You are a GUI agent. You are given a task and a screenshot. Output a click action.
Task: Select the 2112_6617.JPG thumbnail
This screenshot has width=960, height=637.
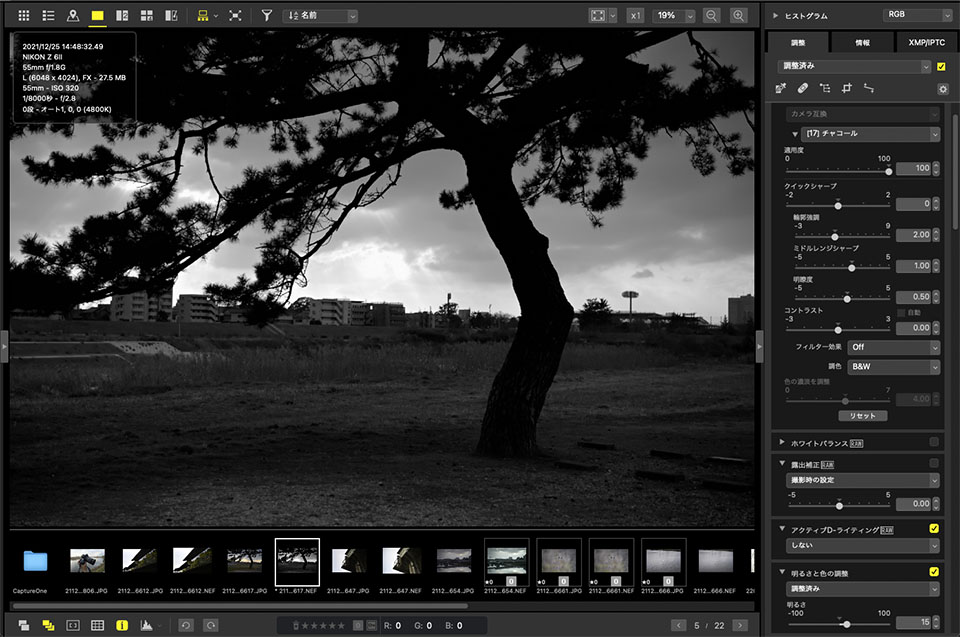point(244,561)
